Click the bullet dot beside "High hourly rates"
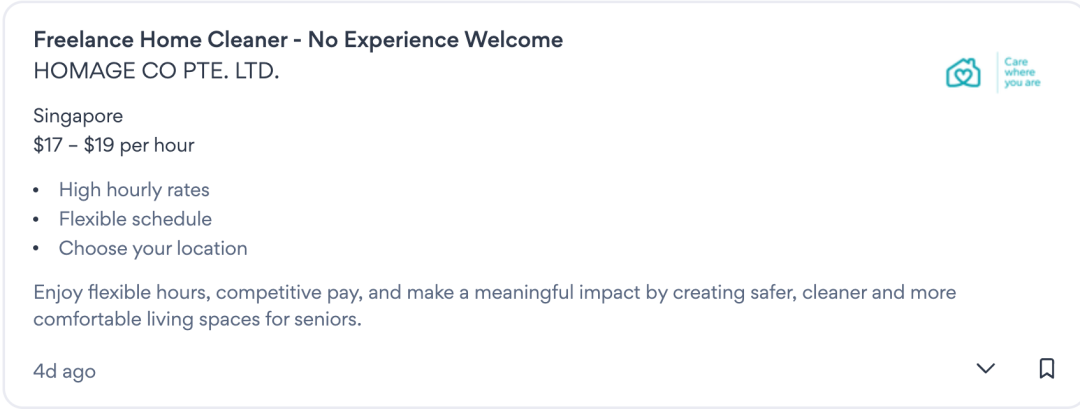 click(x=37, y=190)
